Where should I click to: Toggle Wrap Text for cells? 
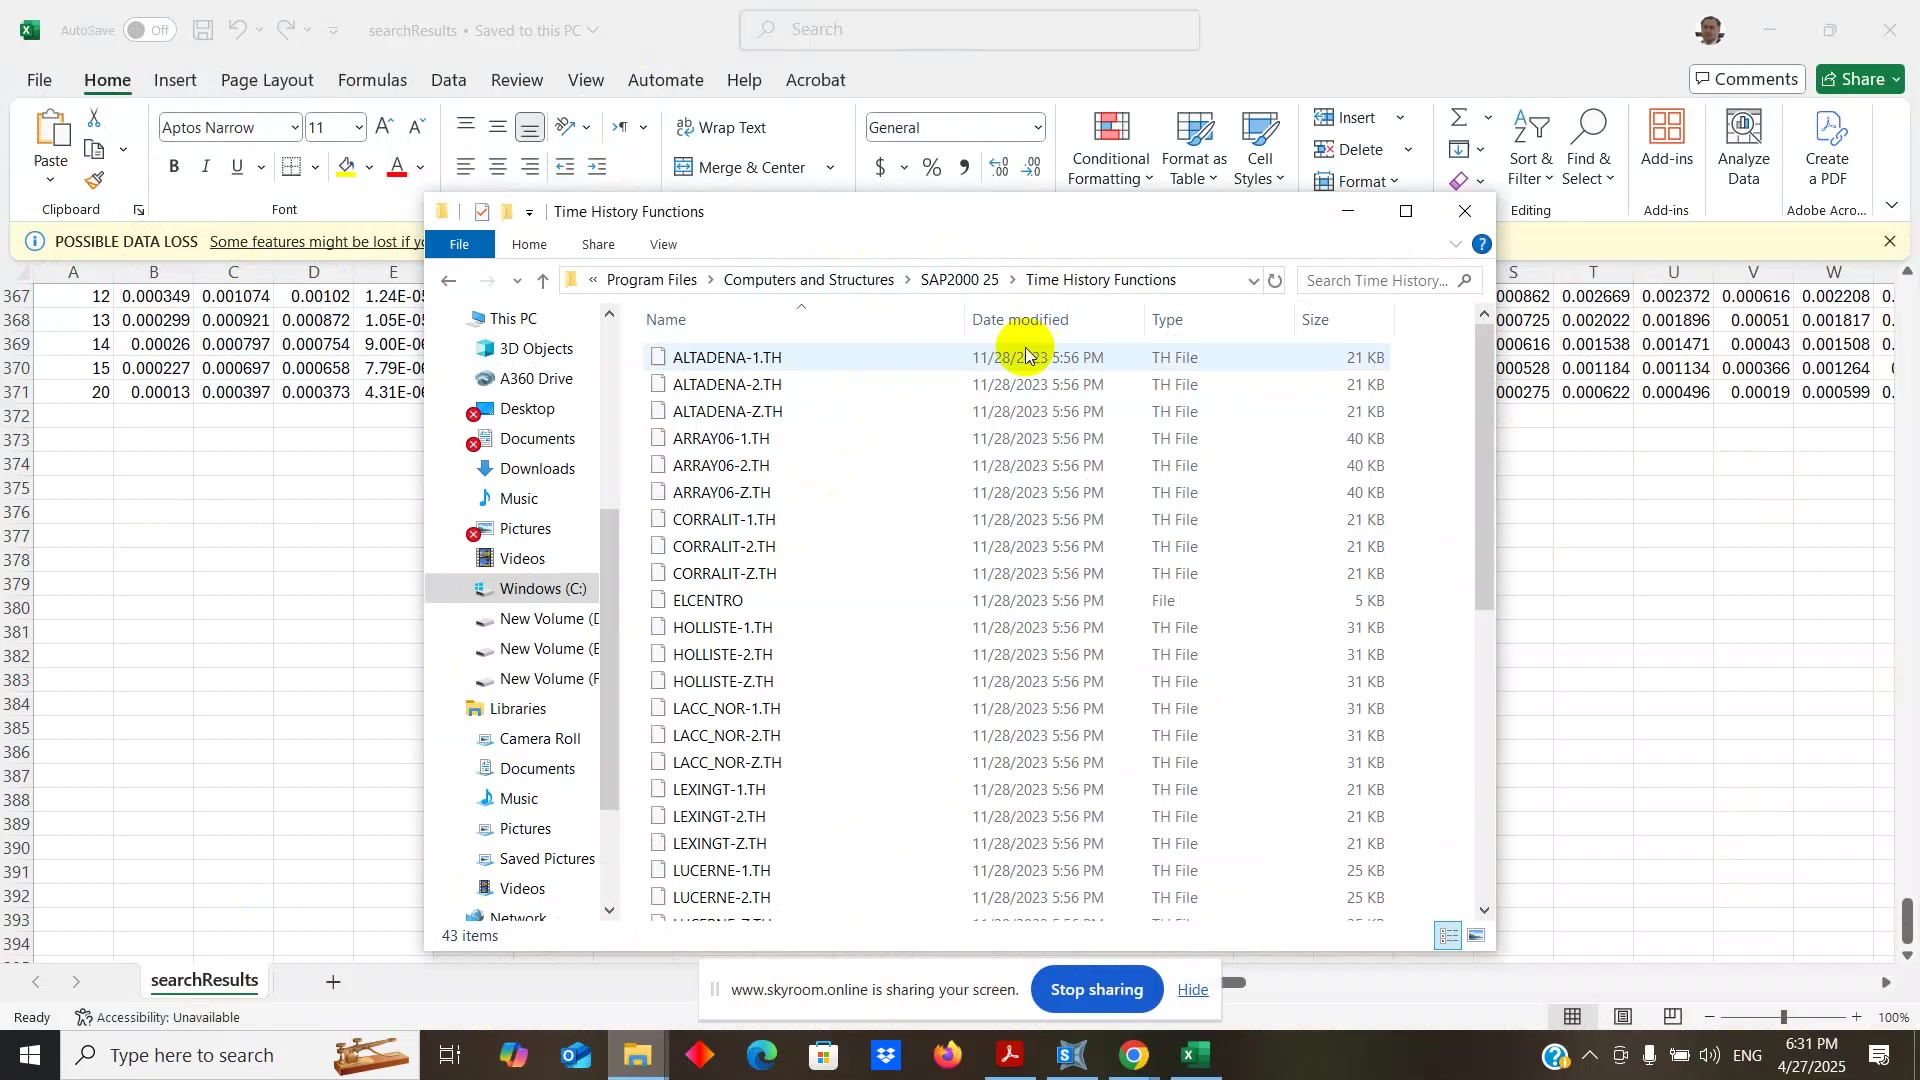coord(721,127)
